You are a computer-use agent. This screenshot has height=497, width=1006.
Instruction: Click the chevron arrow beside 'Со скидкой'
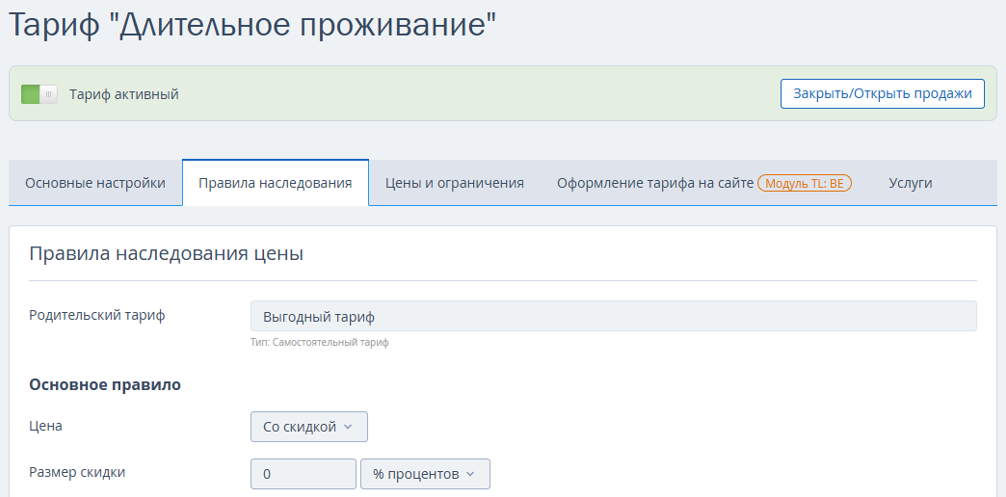click(x=348, y=427)
